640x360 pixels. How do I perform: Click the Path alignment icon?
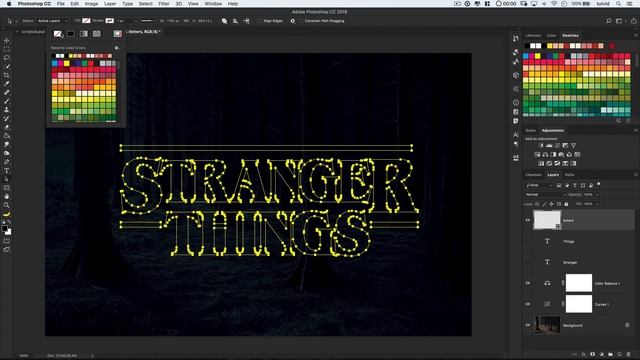[x=236, y=21]
